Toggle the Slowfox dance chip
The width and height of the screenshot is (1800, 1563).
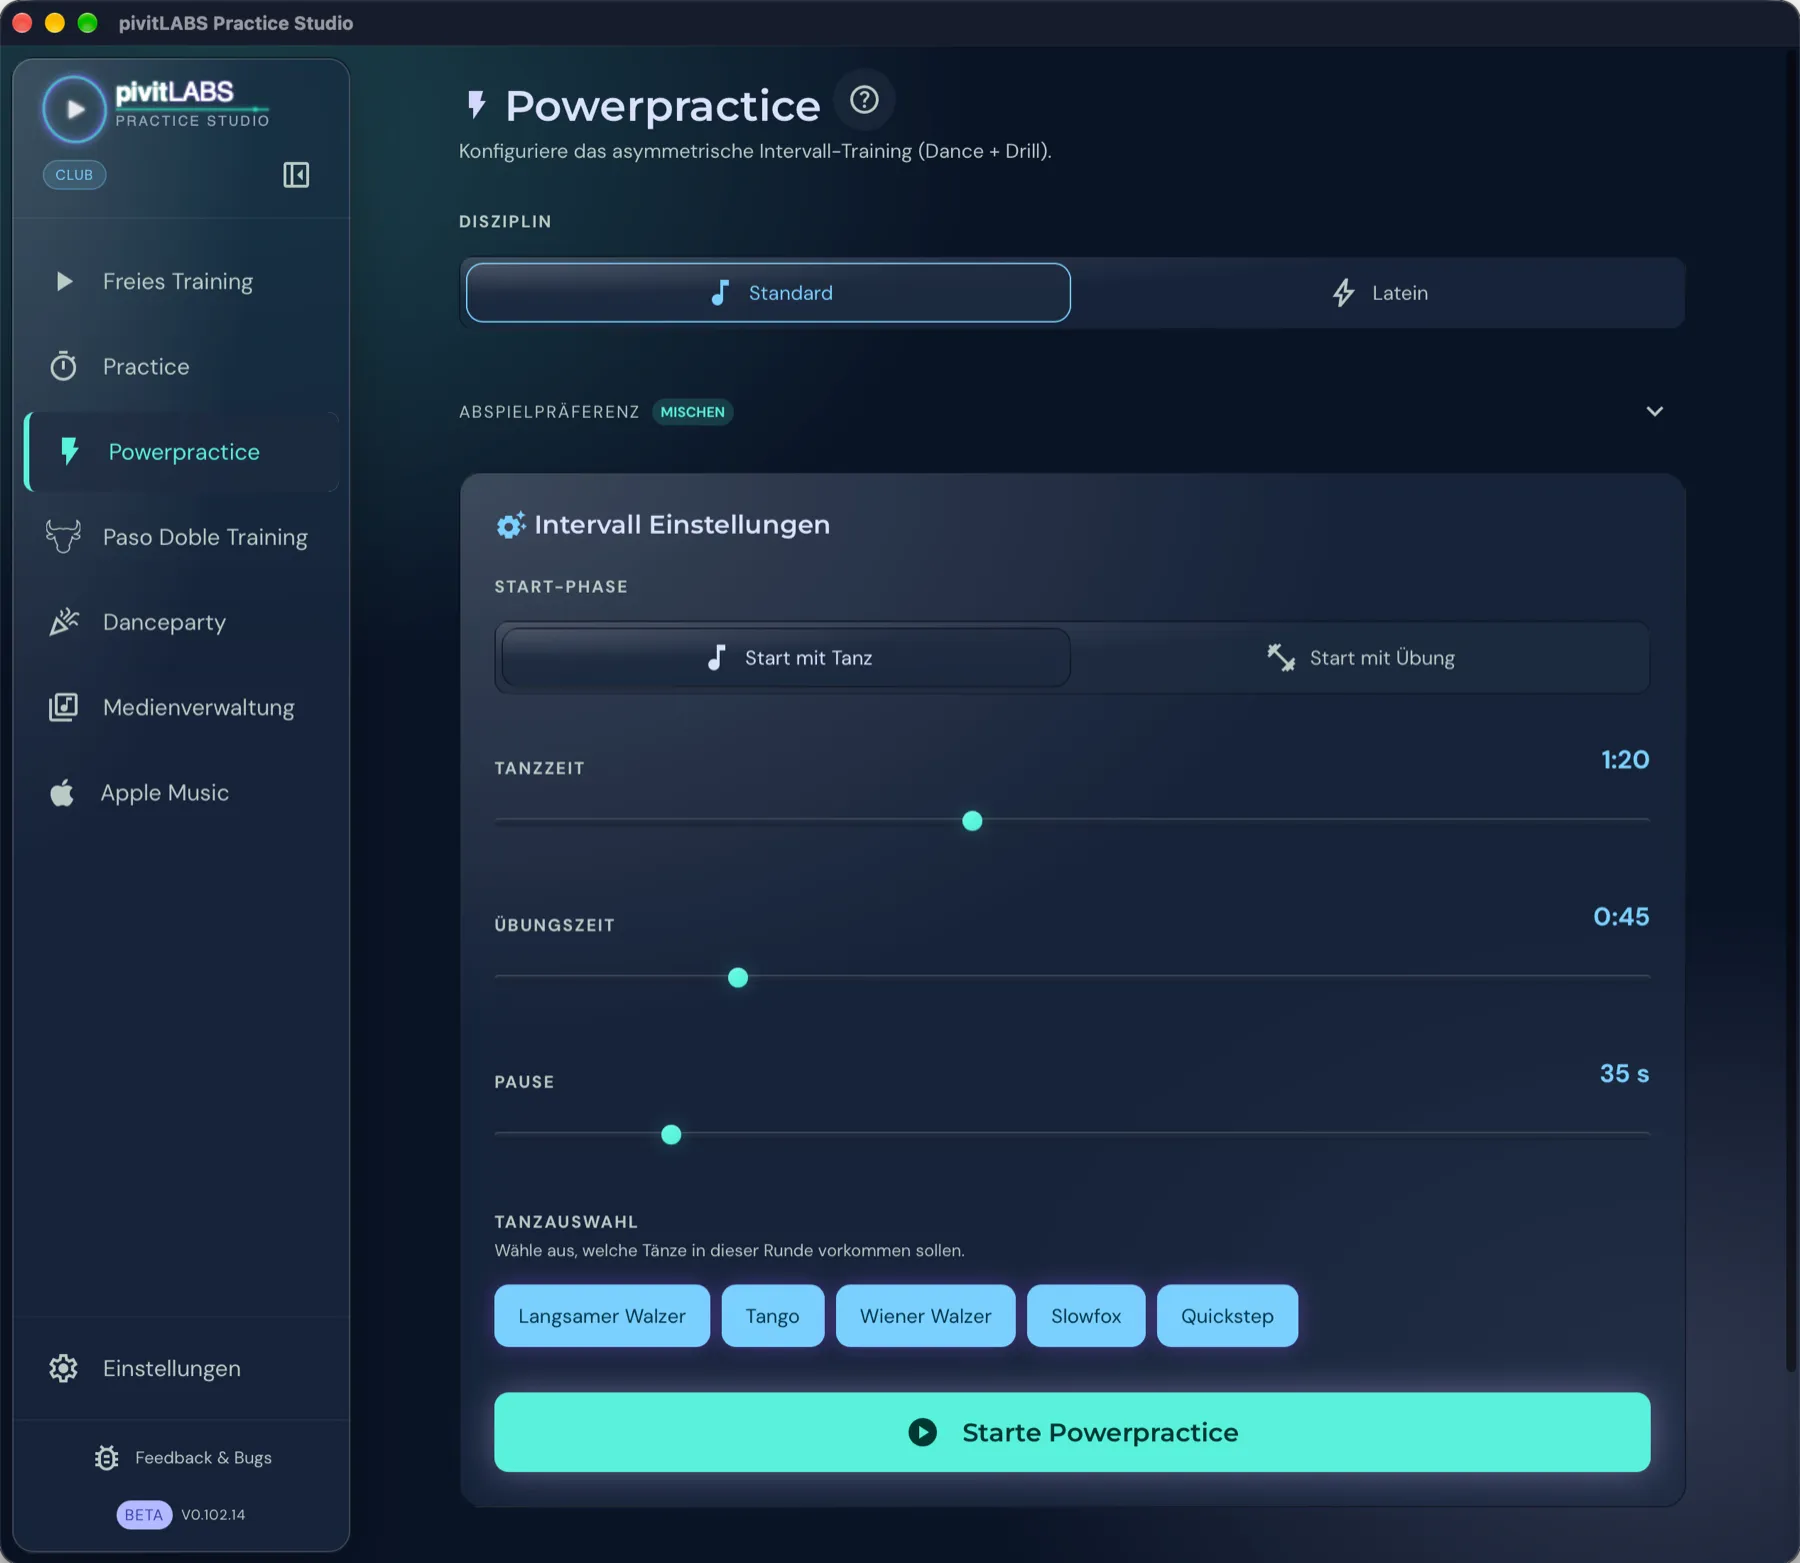click(x=1086, y=1316)
